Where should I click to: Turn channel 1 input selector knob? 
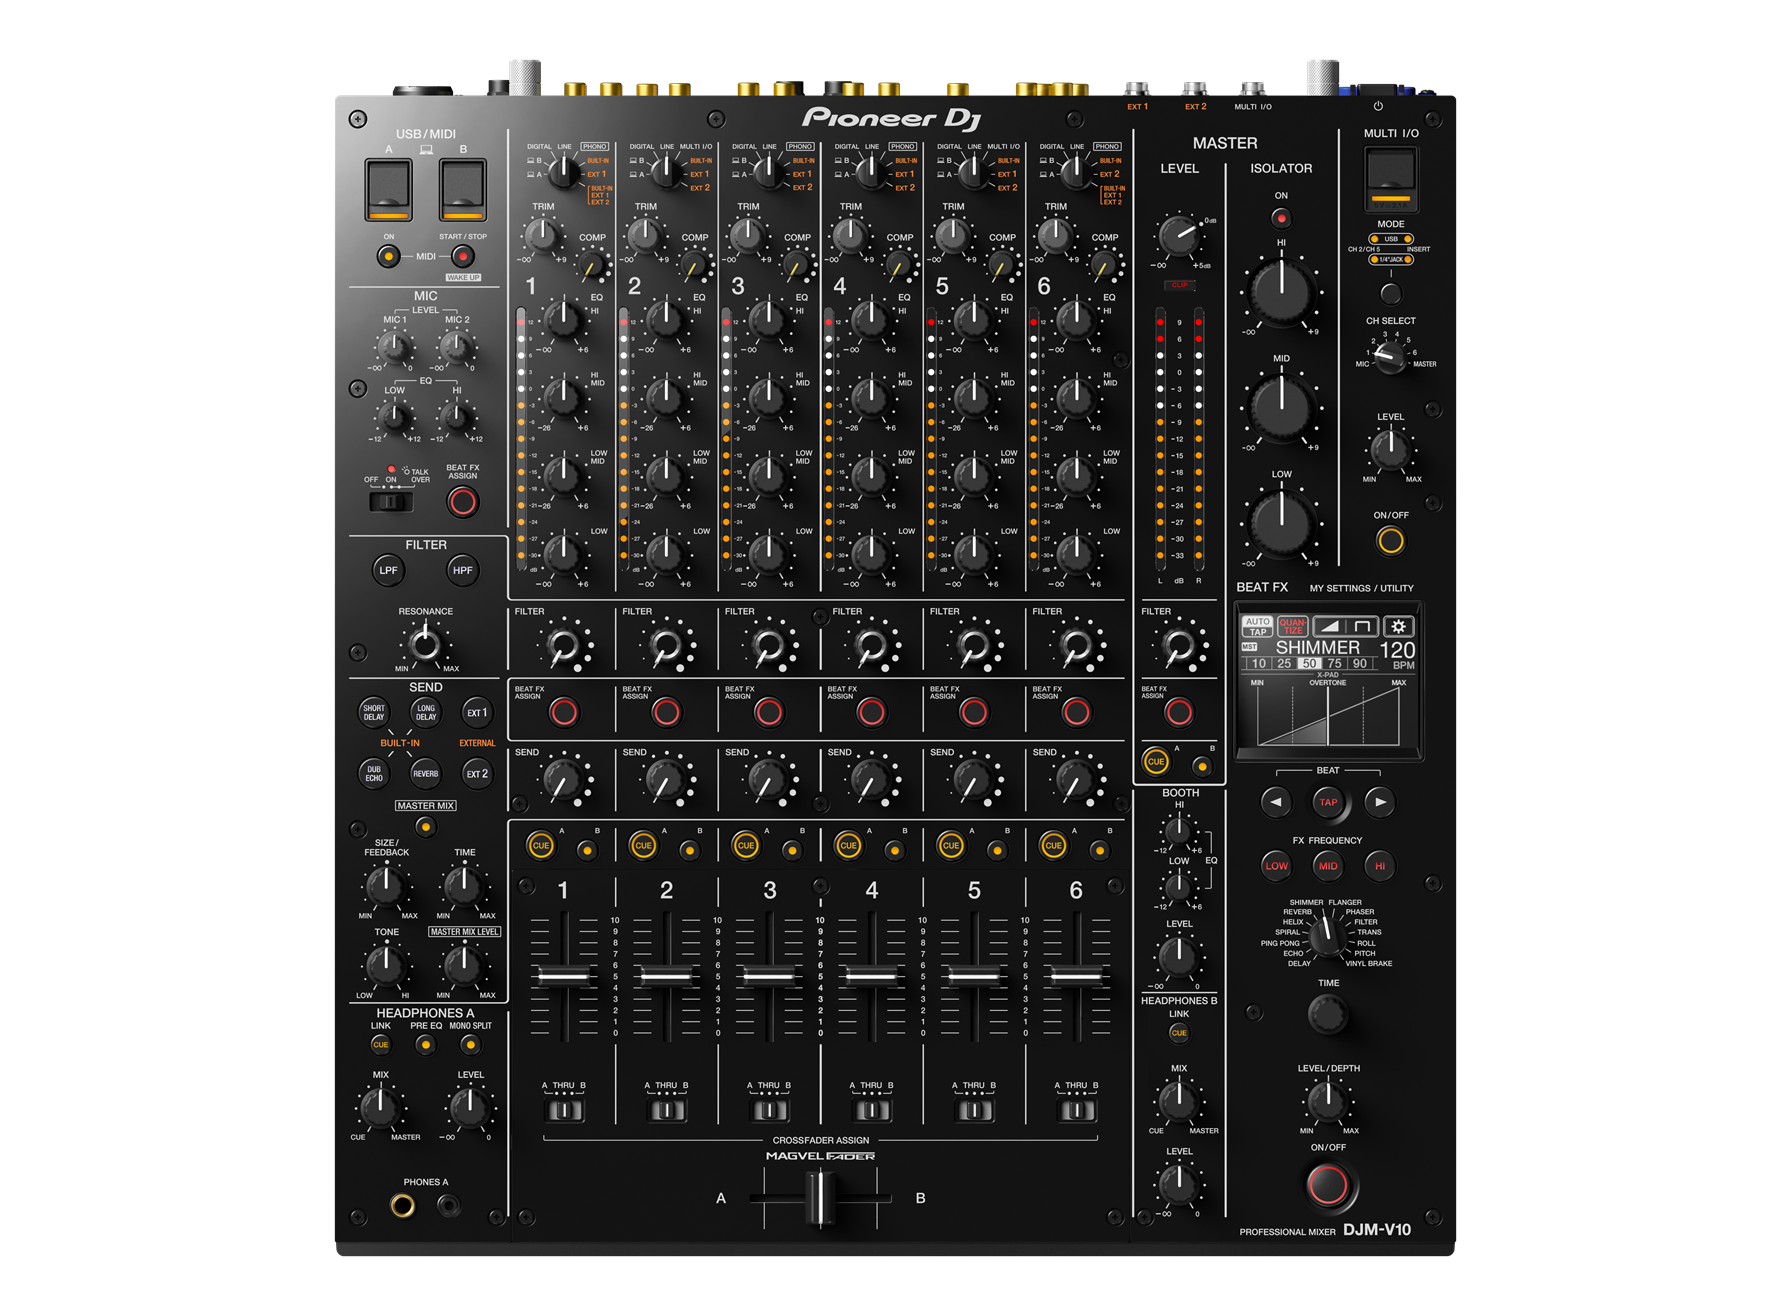pyautogui.click(x=564, y=173)
